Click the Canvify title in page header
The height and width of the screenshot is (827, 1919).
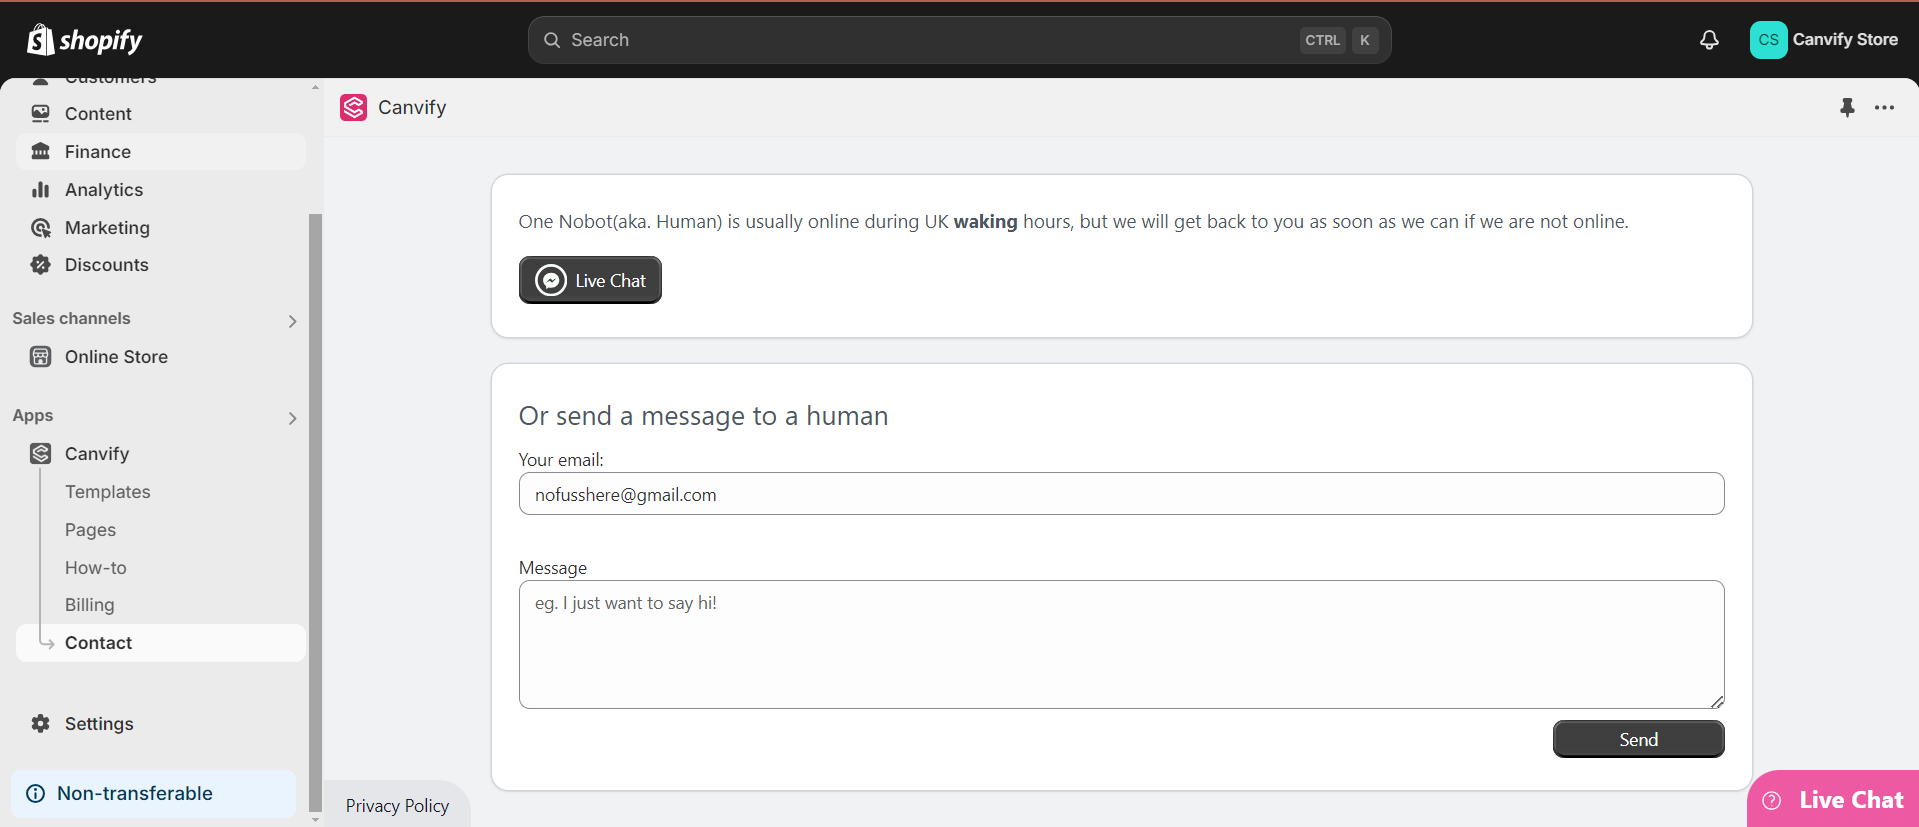click(412, 108)
